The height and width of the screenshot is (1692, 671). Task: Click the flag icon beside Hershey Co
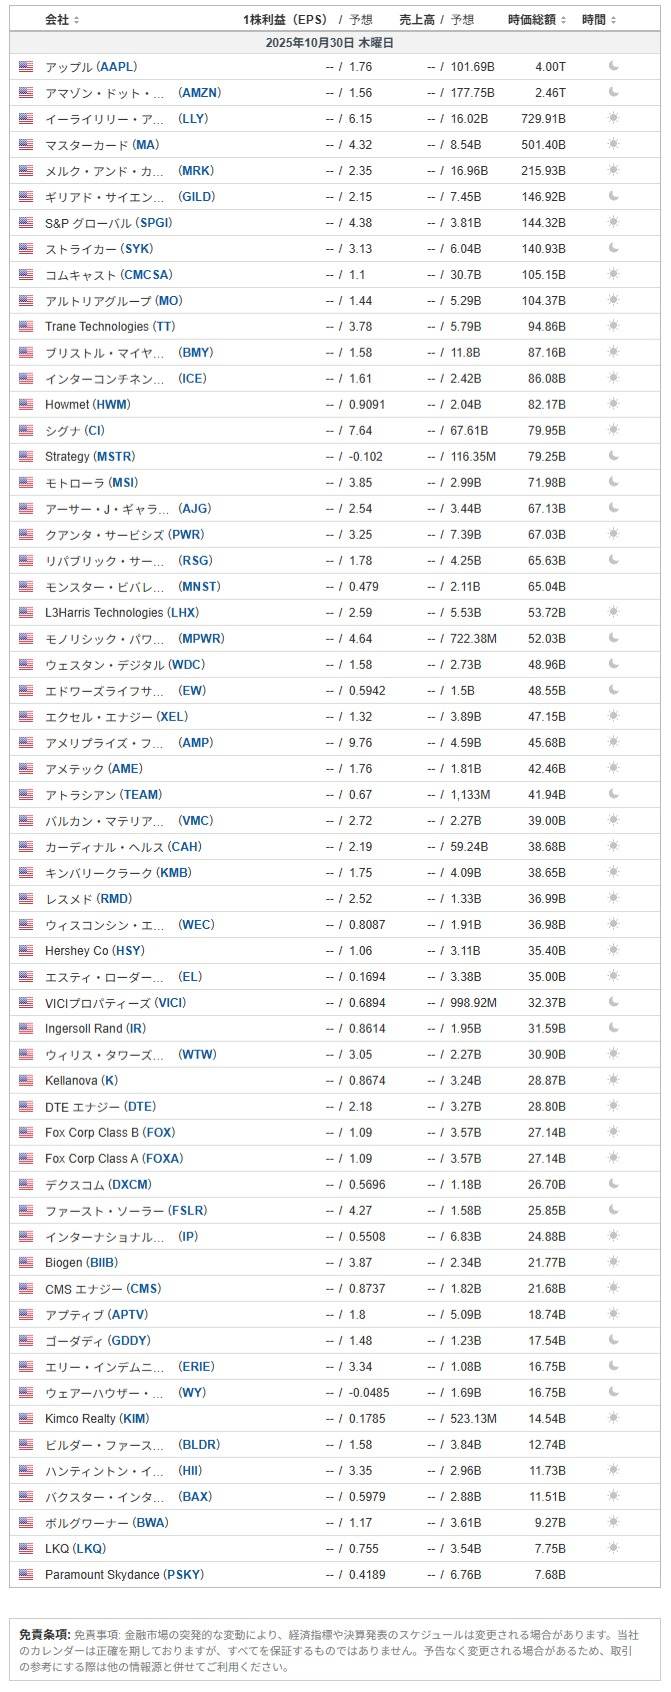pos(26,951)
